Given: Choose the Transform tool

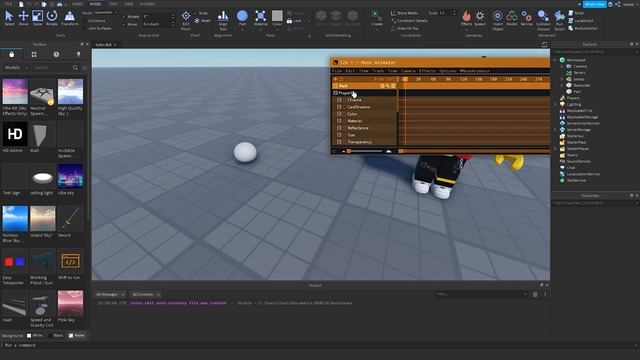Looking at the screenshot, I should [x=69, y=18].
